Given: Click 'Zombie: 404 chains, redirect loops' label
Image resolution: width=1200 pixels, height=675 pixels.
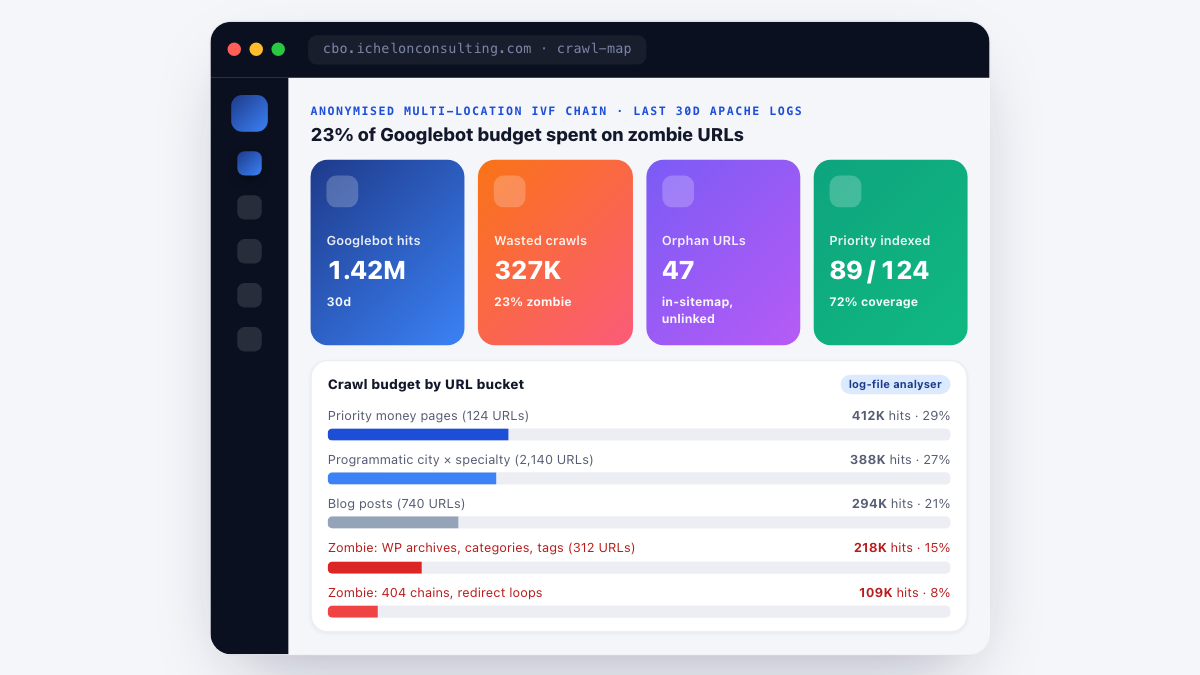Looking at the screenshot, I should 435,592.
